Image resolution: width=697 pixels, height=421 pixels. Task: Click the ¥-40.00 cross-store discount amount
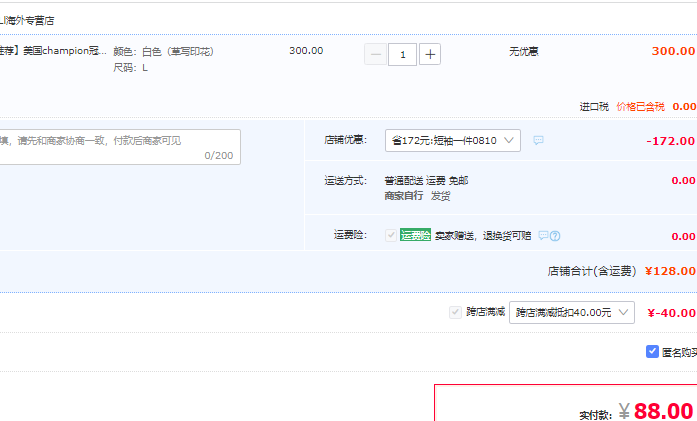pyautogui.click(x=672, y=313)
